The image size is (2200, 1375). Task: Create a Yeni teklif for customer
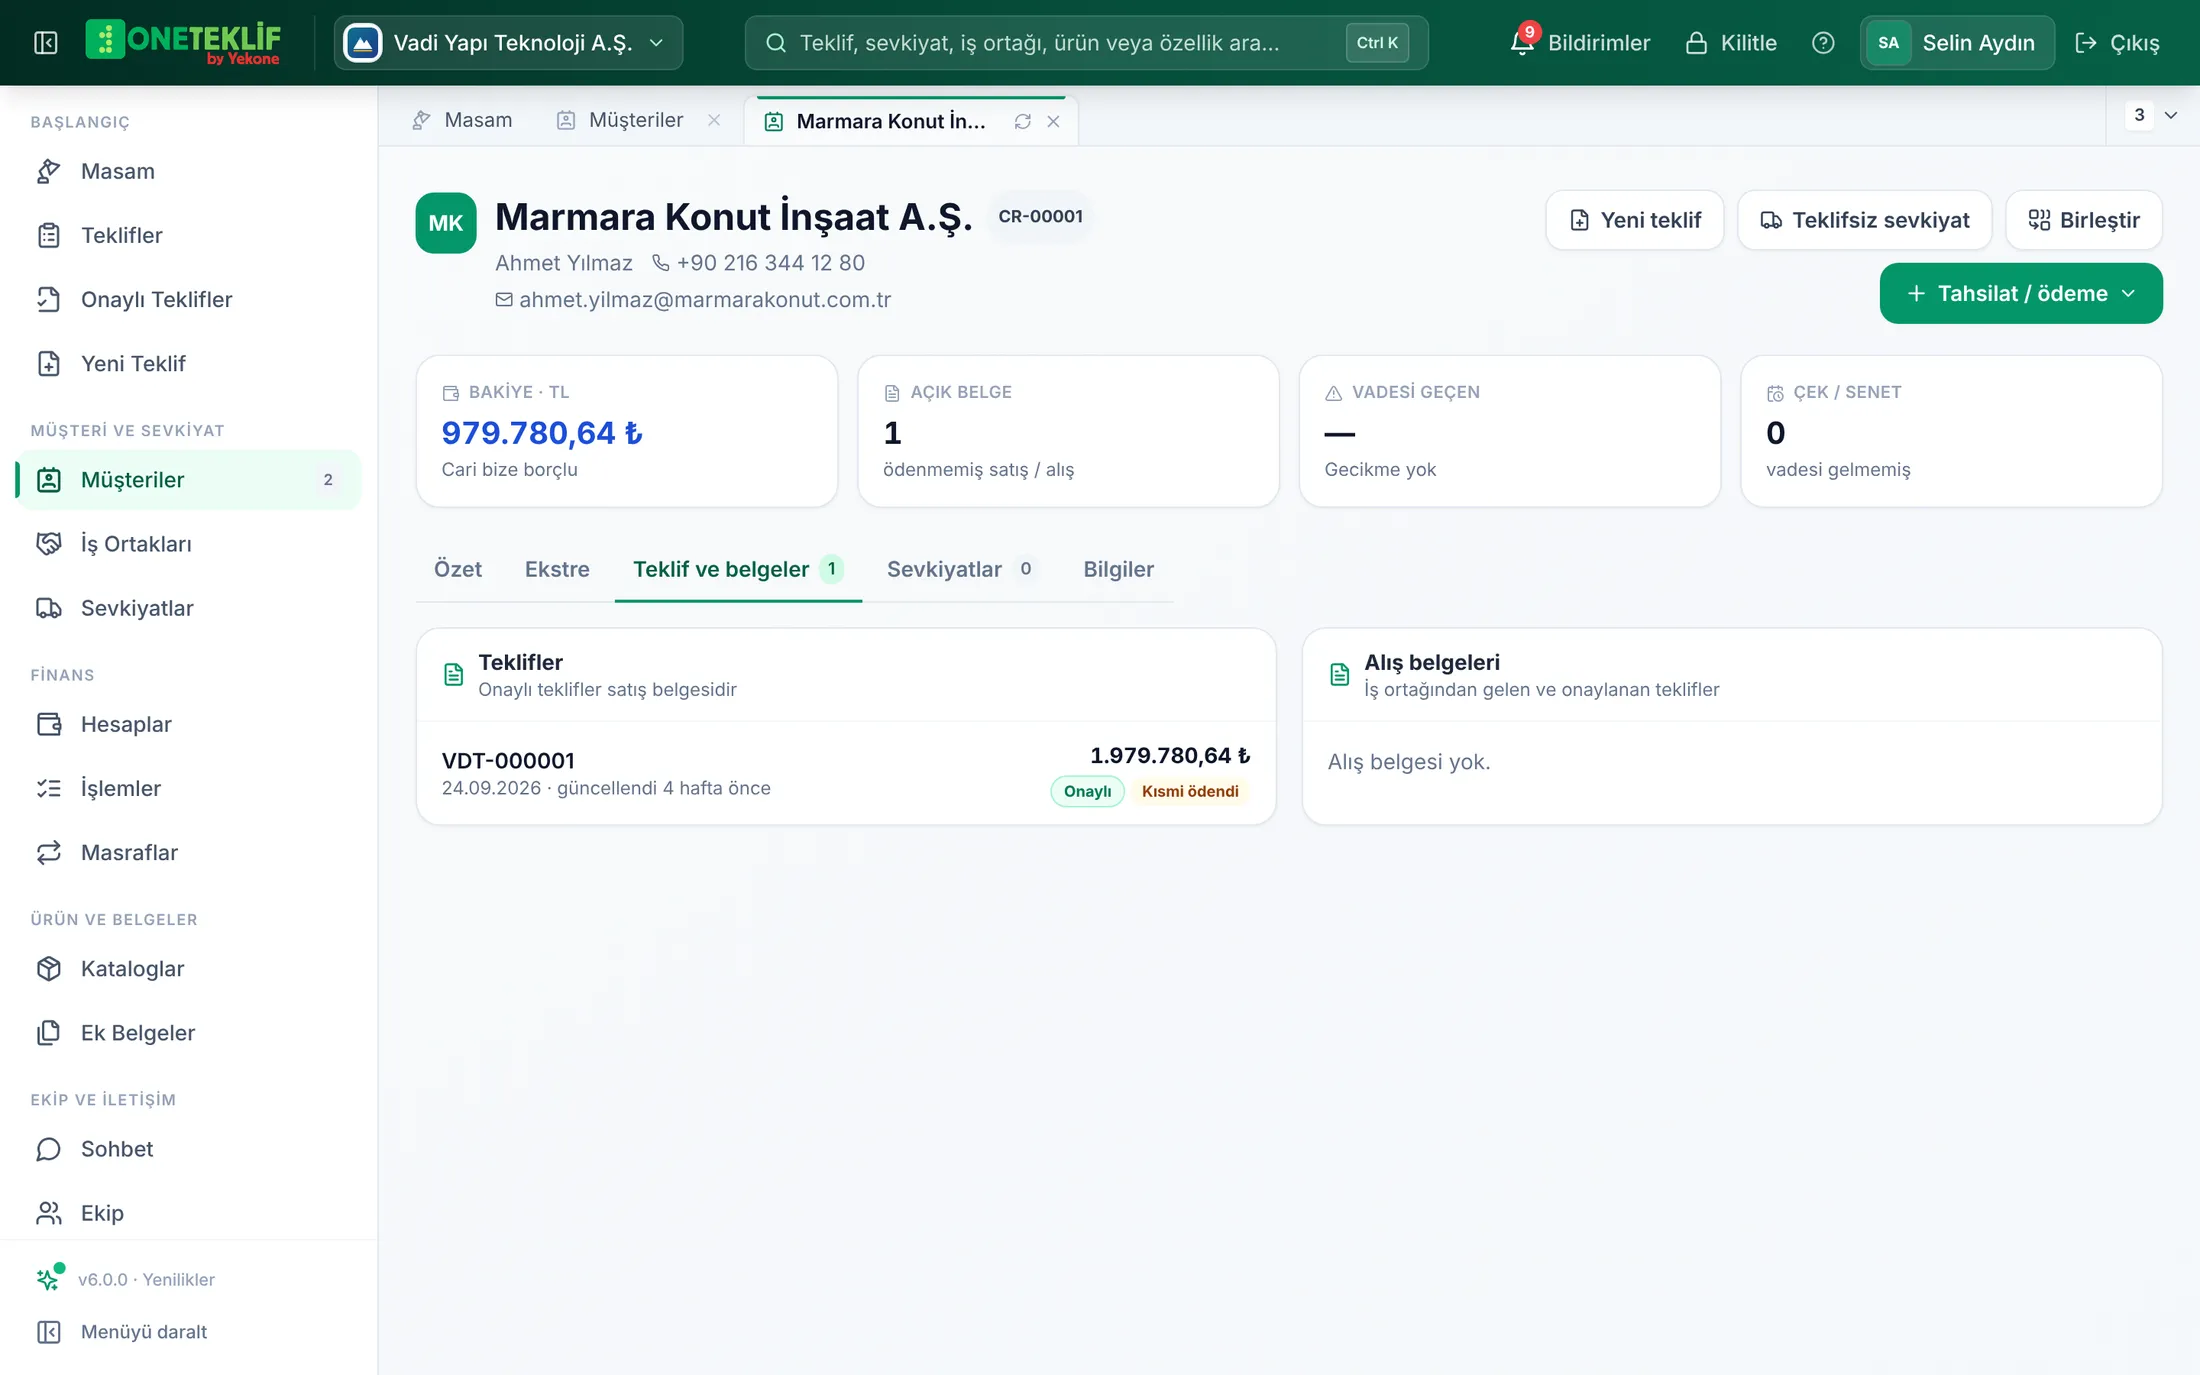[x=1634, y=220]
